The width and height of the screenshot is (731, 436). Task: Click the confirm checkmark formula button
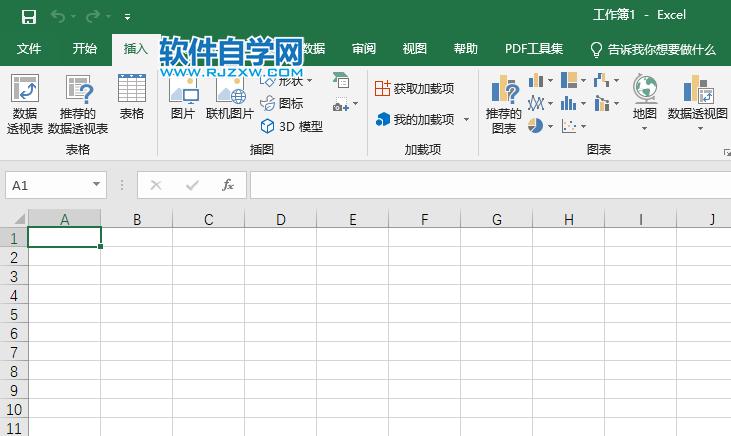tap(192, 185)
